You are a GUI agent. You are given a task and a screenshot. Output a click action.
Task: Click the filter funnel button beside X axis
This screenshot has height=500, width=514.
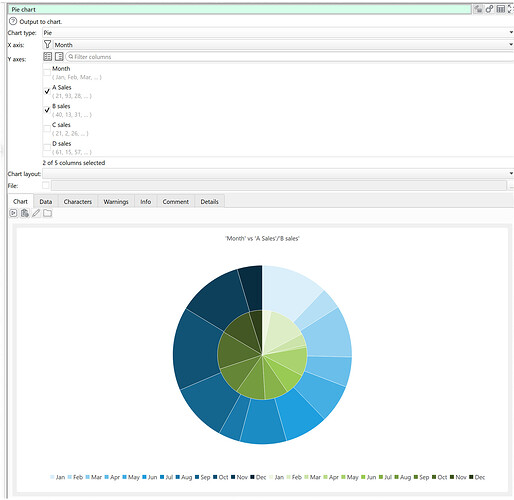(x=47, y=45)
